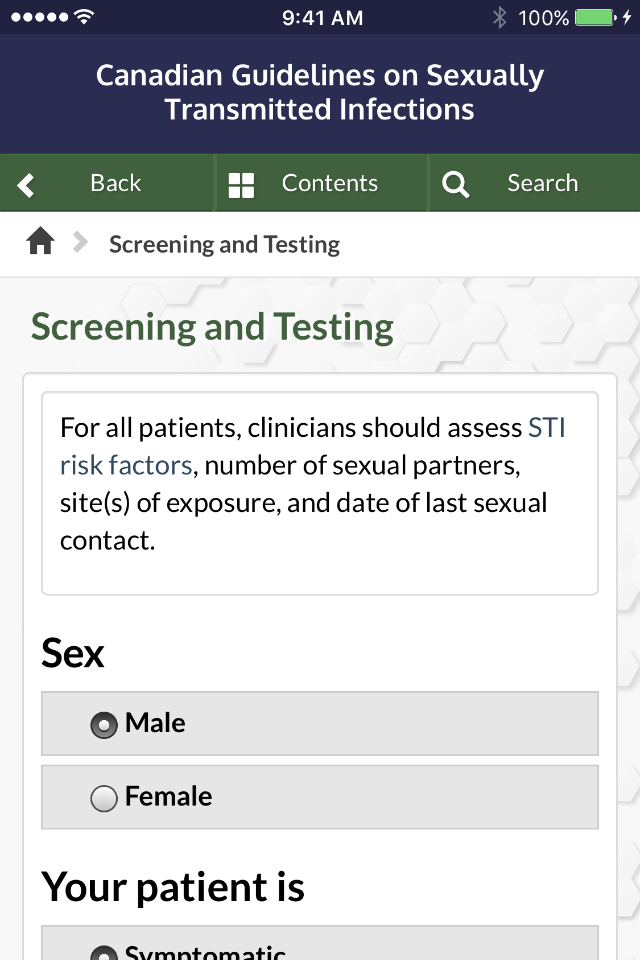Tap the Screening and Testing breadcrumb label
The width and height of the screenshot is (640, 960).
coord(224,243)
